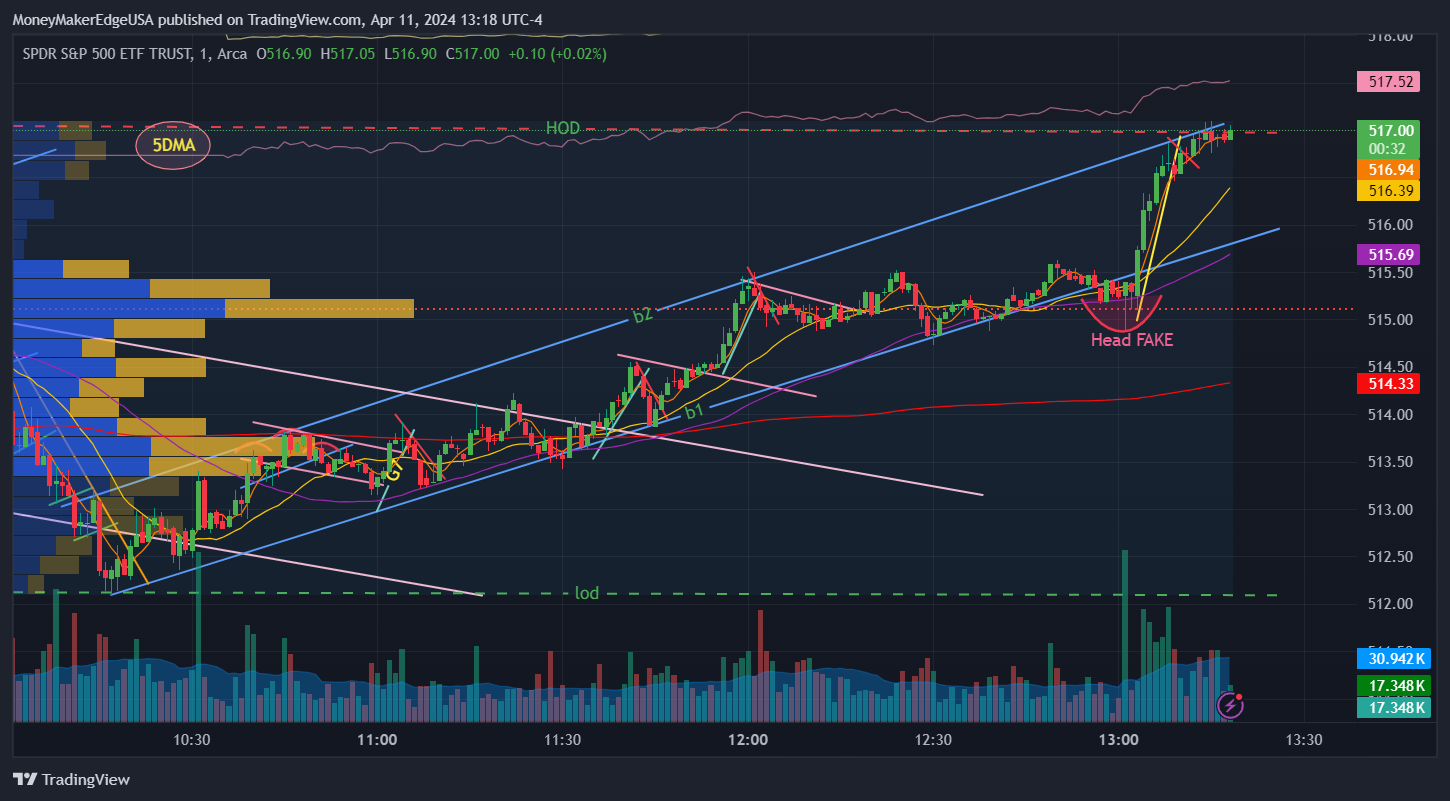Click the 12:30 time axis label
This screenshot has height=801, width=1450.
[933, 740]
